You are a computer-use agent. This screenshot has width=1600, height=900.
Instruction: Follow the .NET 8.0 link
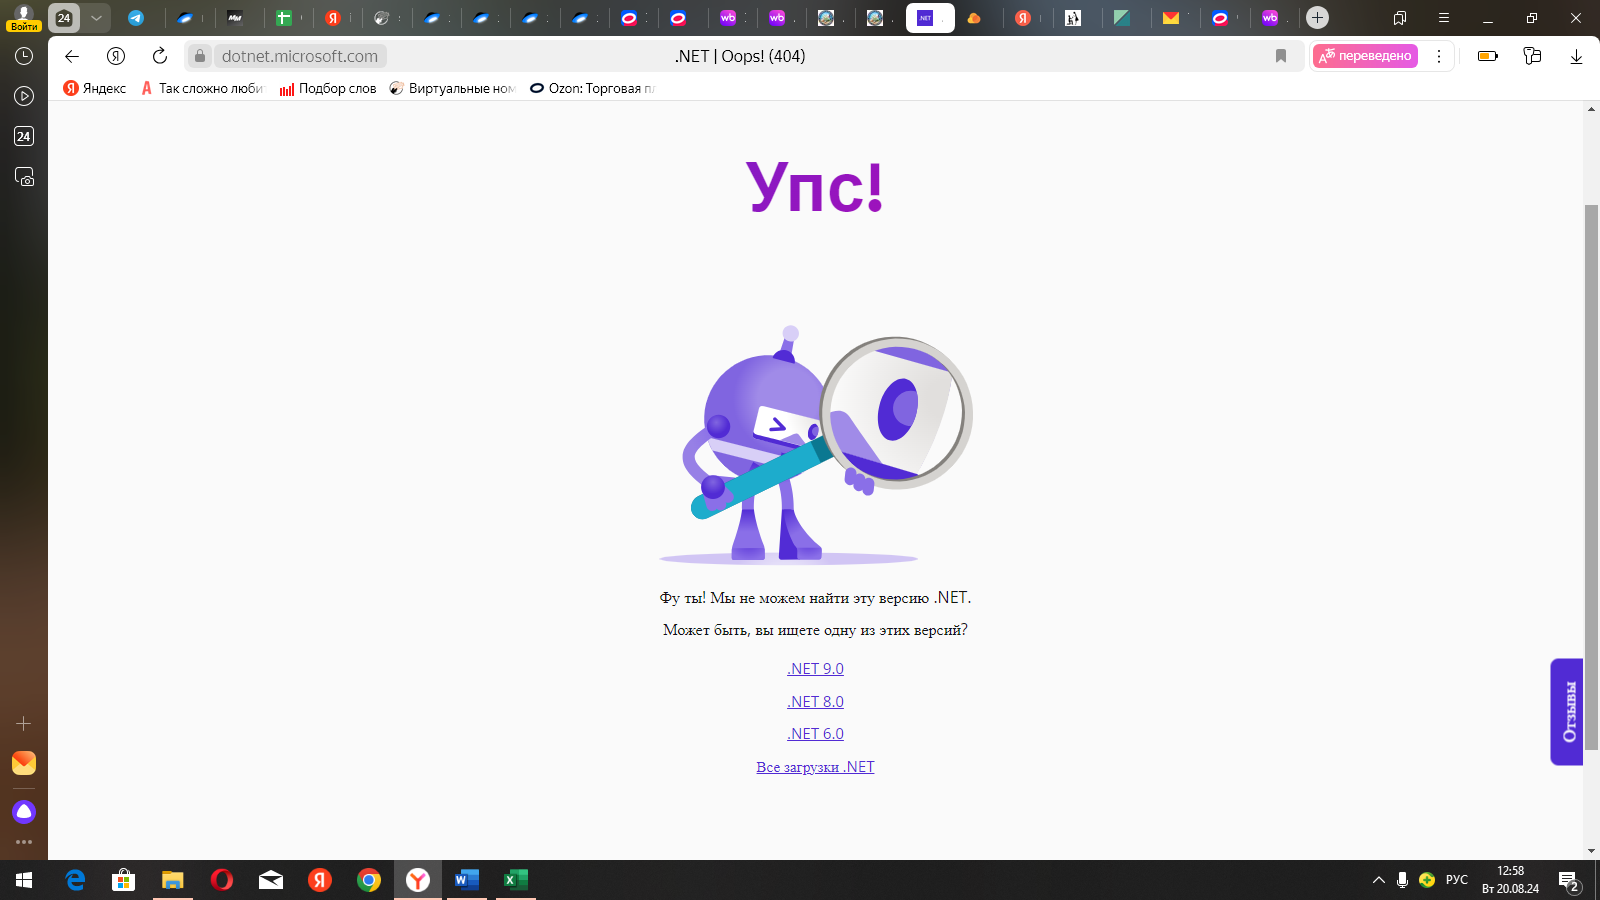click(815, 702)
